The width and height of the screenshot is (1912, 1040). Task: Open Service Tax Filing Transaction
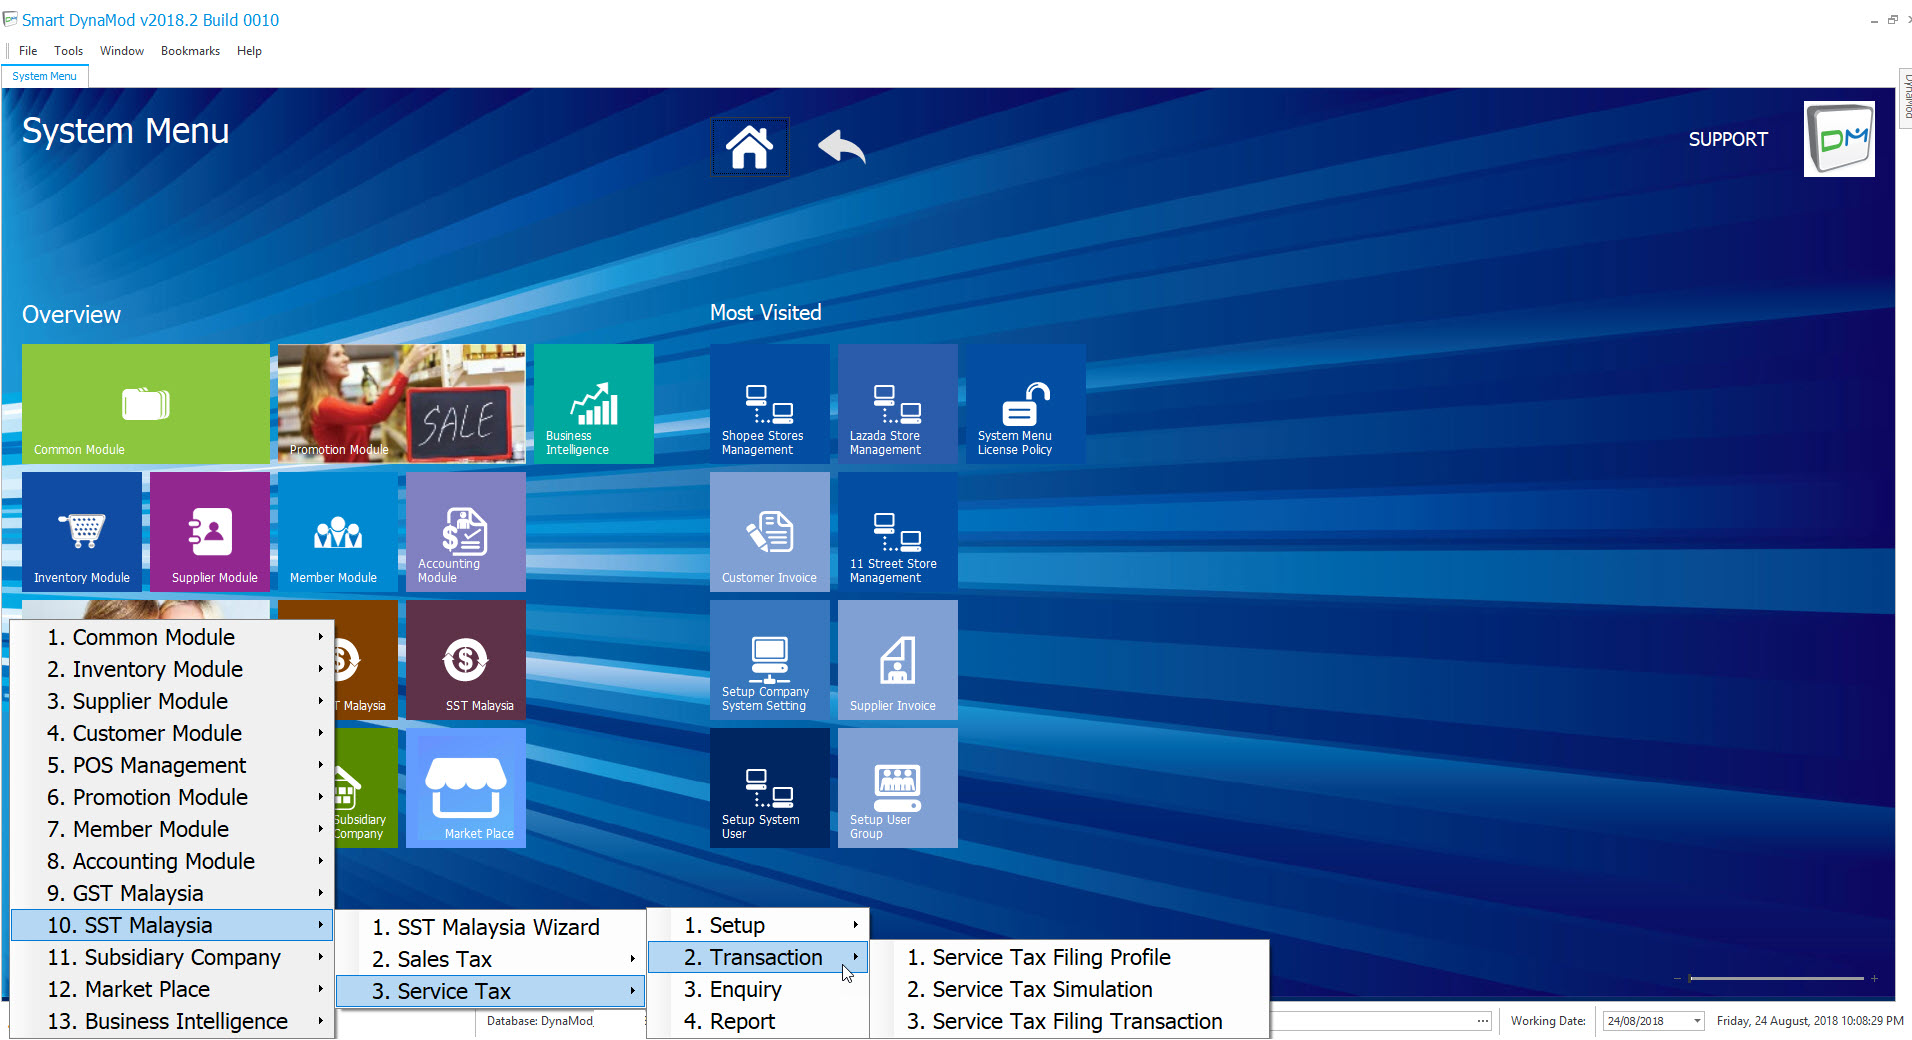click(x=1069, y=1021)
